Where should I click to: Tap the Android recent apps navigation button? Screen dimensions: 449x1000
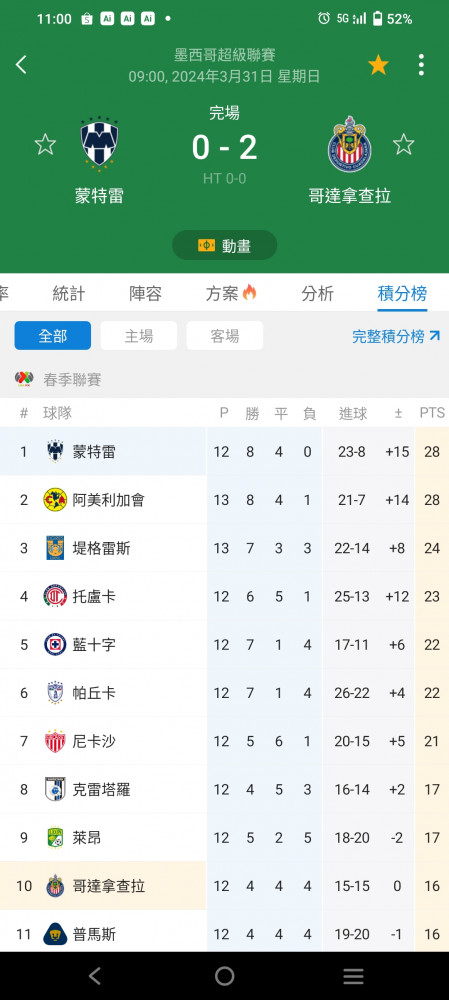click(x=353, y=976)
